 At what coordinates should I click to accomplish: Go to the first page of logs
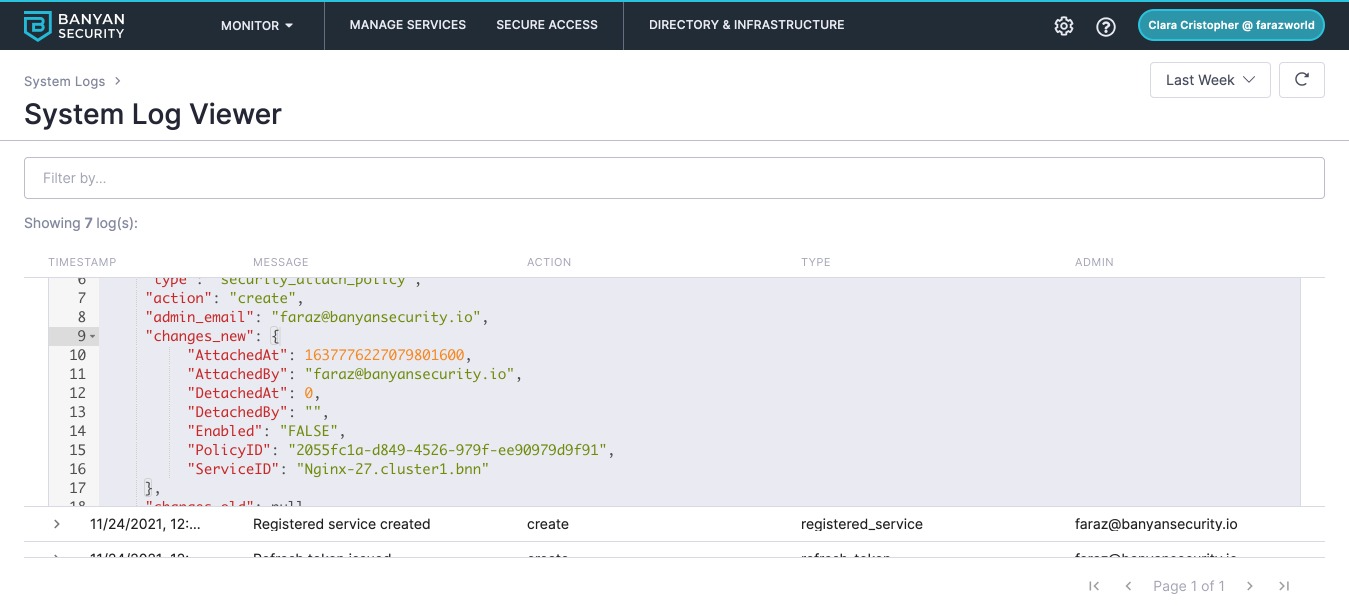pyautogui.click(x=1094, y=586)
